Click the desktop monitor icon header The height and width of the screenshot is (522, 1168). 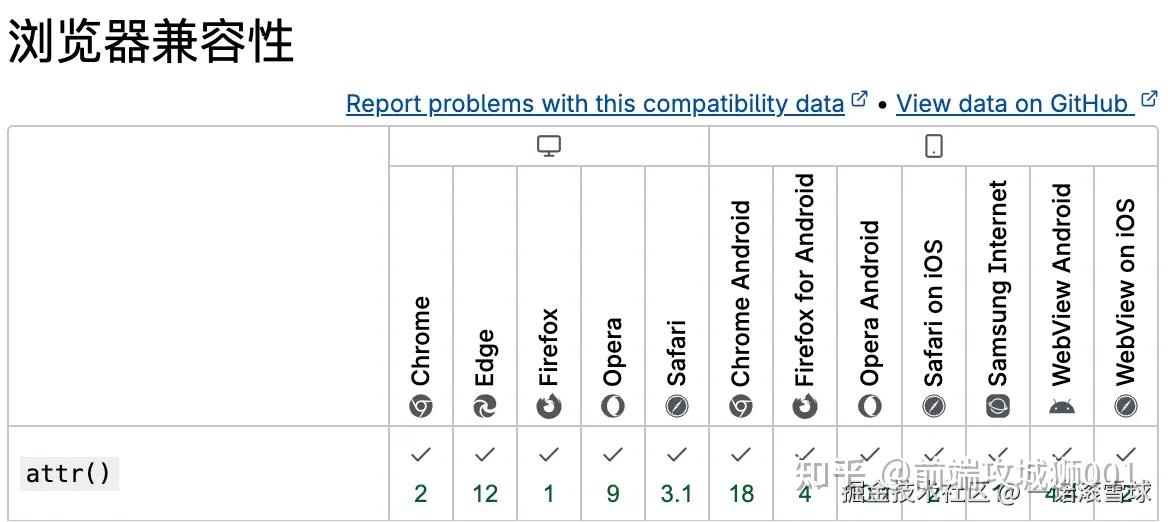(x=549, y=146)
